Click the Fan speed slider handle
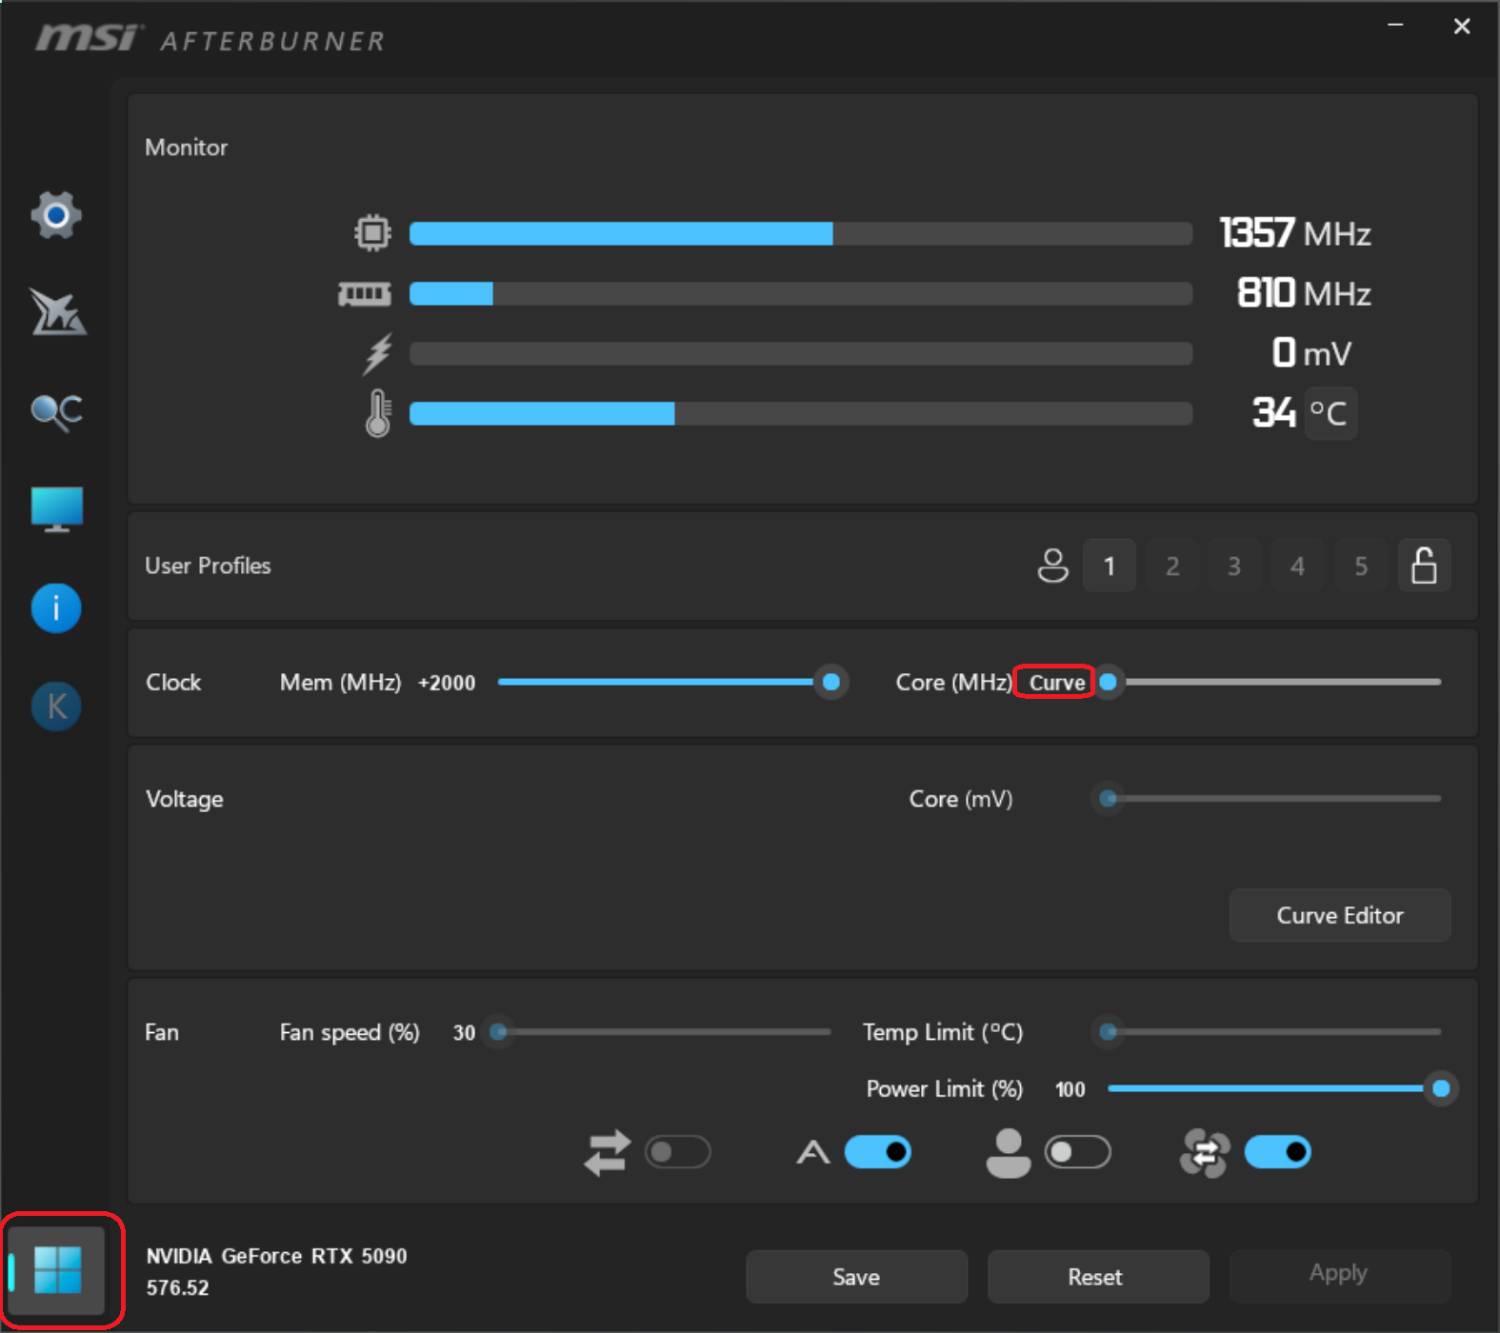Viewport: 1500px width, 1333px height. pos(498,1032)
